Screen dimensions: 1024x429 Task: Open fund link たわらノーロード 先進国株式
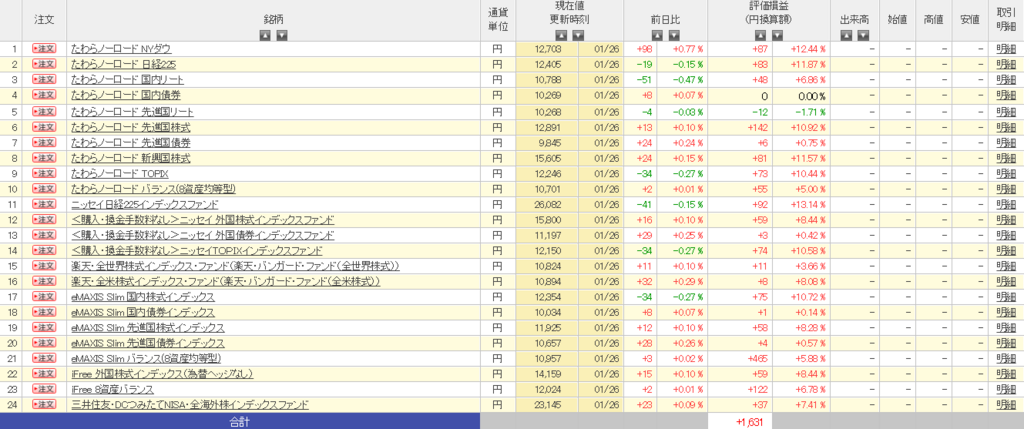pos(131,127)
